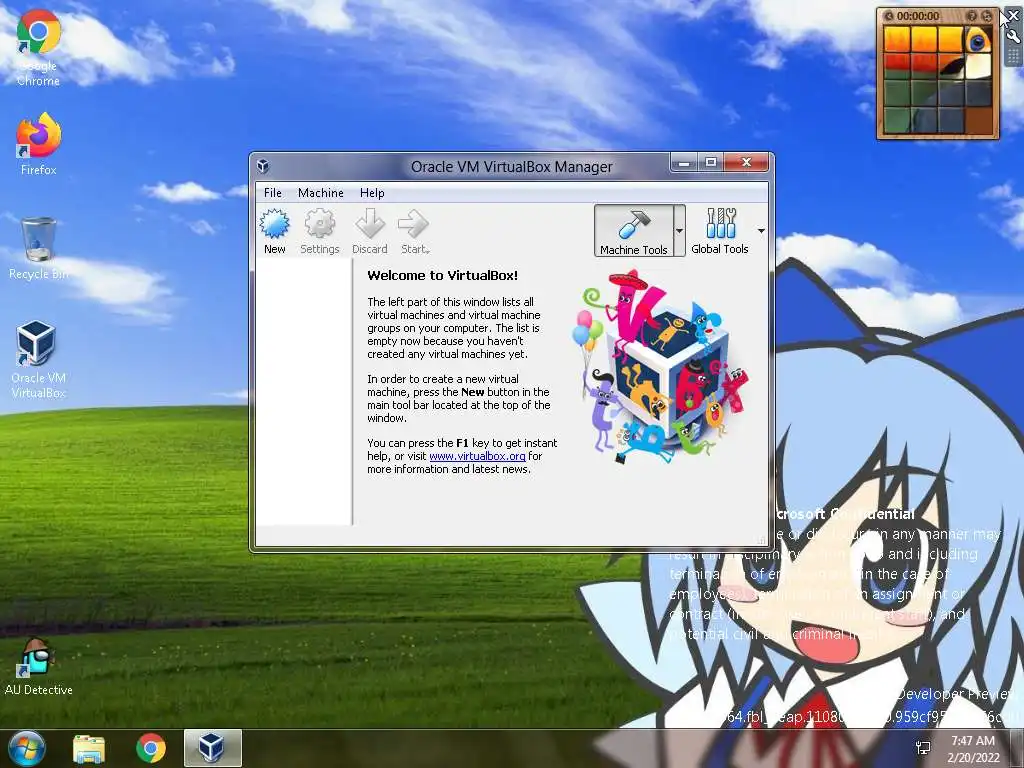Click the puzzle gadget drag grip handle
The width and height of the screenshot is (1024, 768).
point(1013,57)
